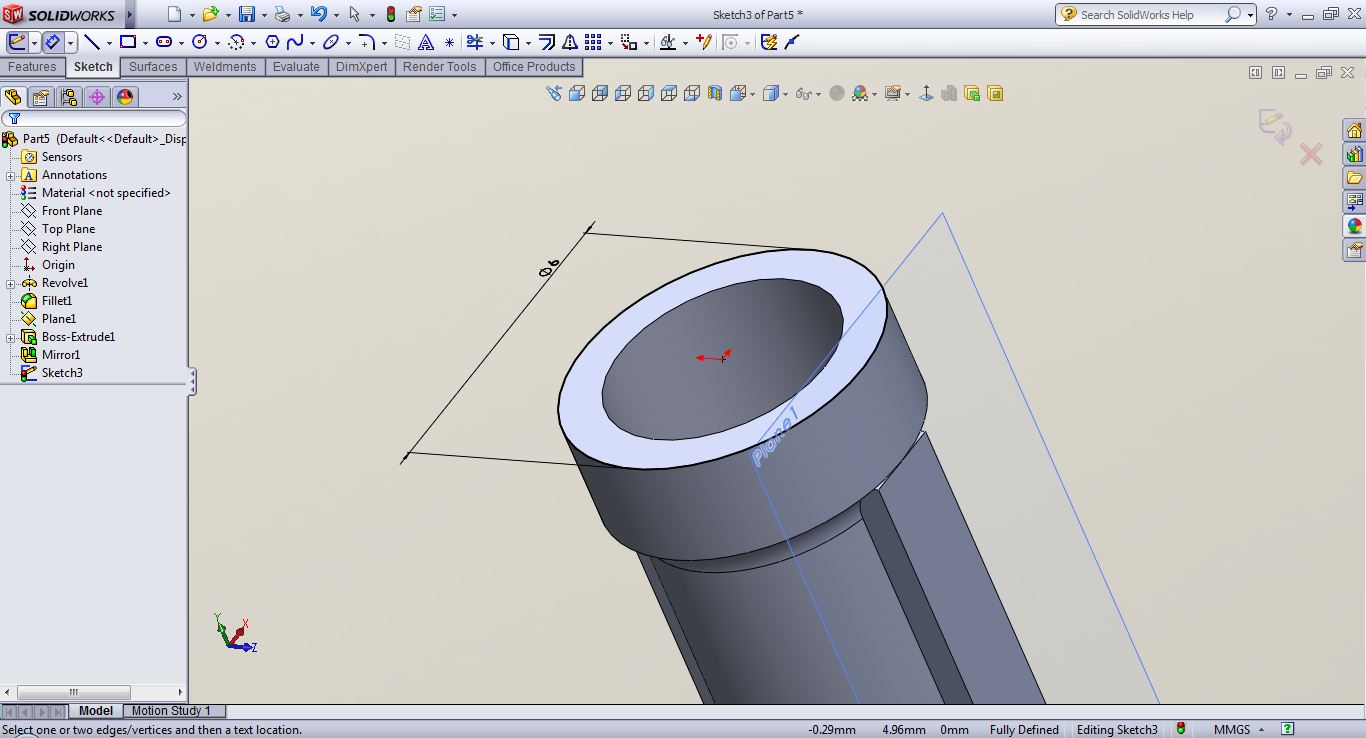Select Plane1 in the feature tree

click(58, 319)
